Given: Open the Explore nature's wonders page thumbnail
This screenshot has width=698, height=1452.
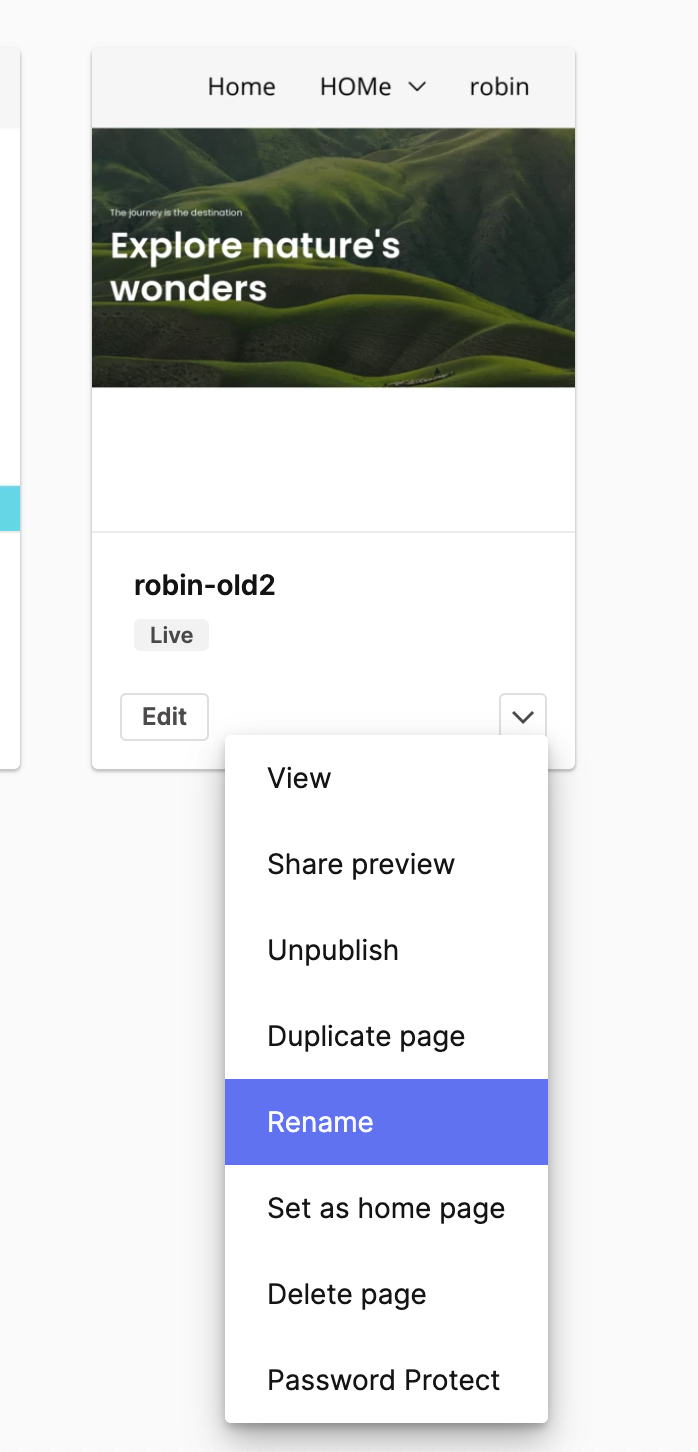Looking at the screenshot, I should [x=333, y=256].
